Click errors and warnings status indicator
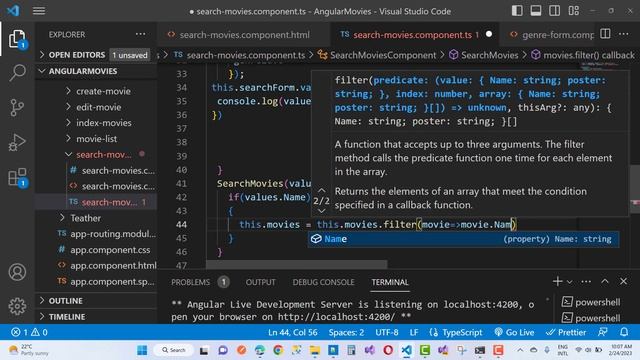 [29, 332]
